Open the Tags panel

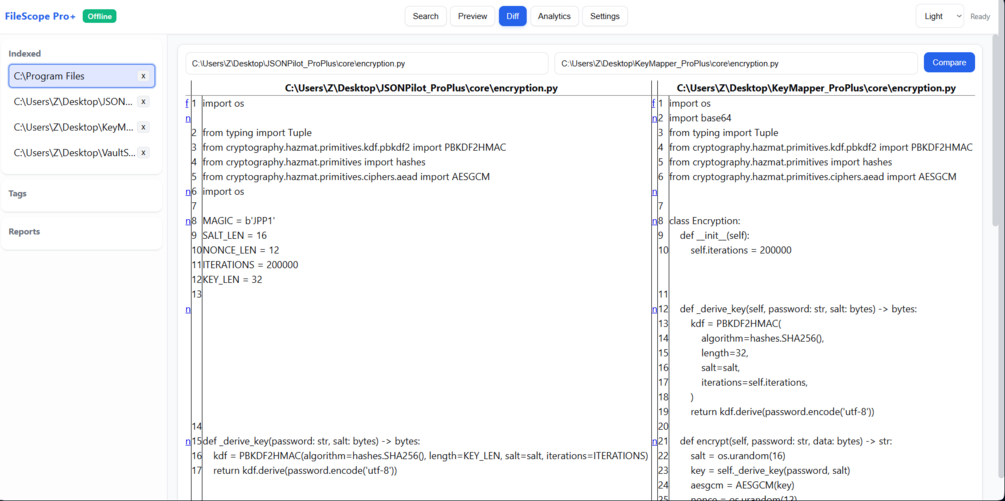81,193
